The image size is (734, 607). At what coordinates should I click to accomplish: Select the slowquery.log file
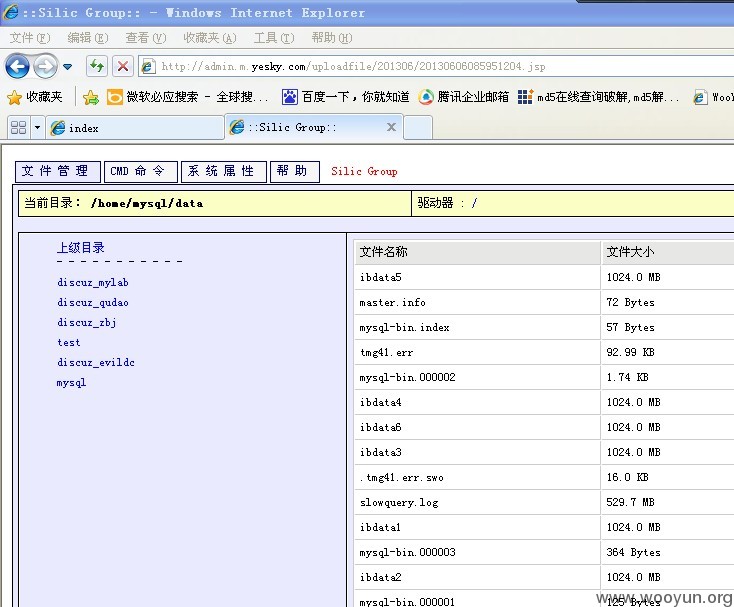point(398,502)
